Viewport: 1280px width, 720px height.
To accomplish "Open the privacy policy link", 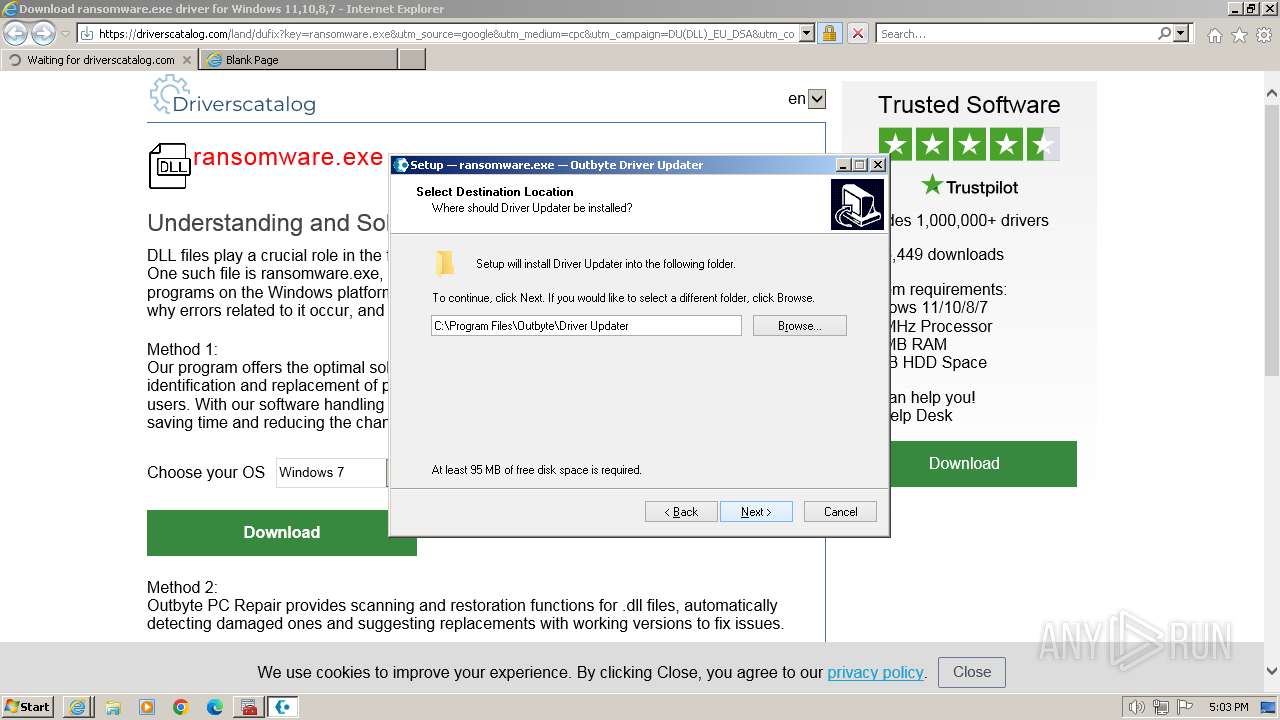I will pyautogui.click(x=875, y=672).
